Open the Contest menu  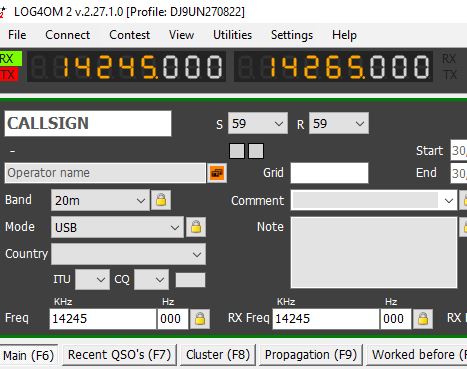point(129,35)
